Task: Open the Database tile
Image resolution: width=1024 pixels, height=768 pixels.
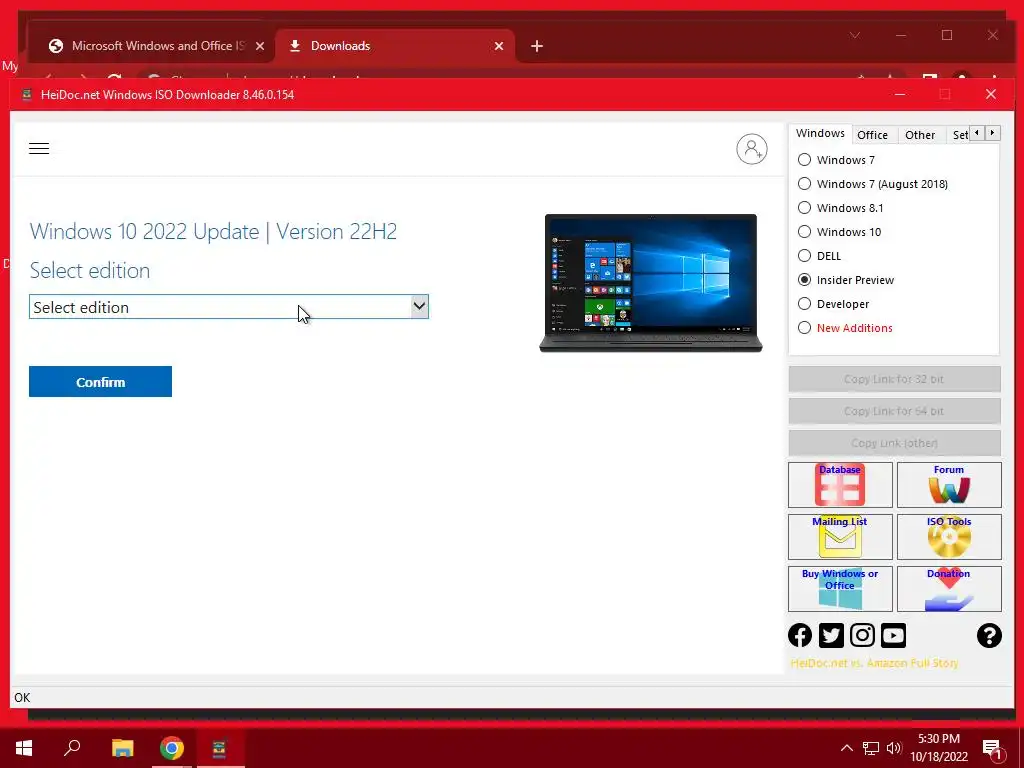Action: pyautogui.click(x=840, y=485)
